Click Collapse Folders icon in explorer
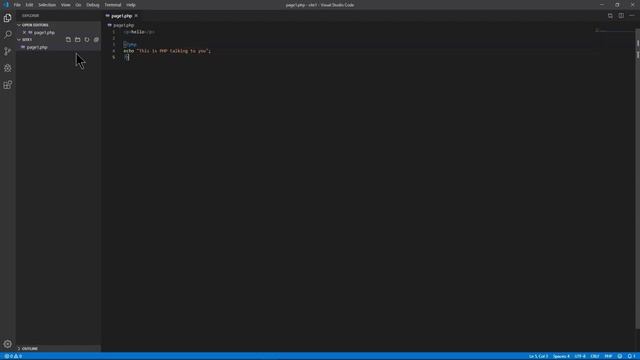The image size is (640, 360). click(96, 40)
